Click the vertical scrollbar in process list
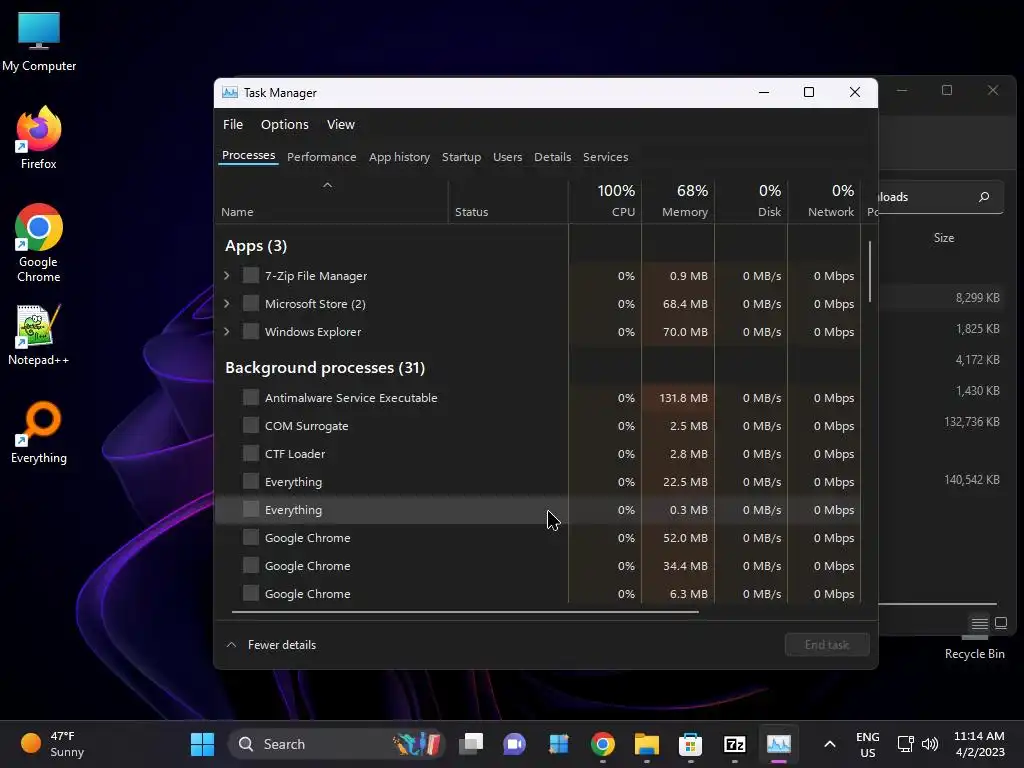This screenshot has width=1024, height=768. (x=870, y=272)
